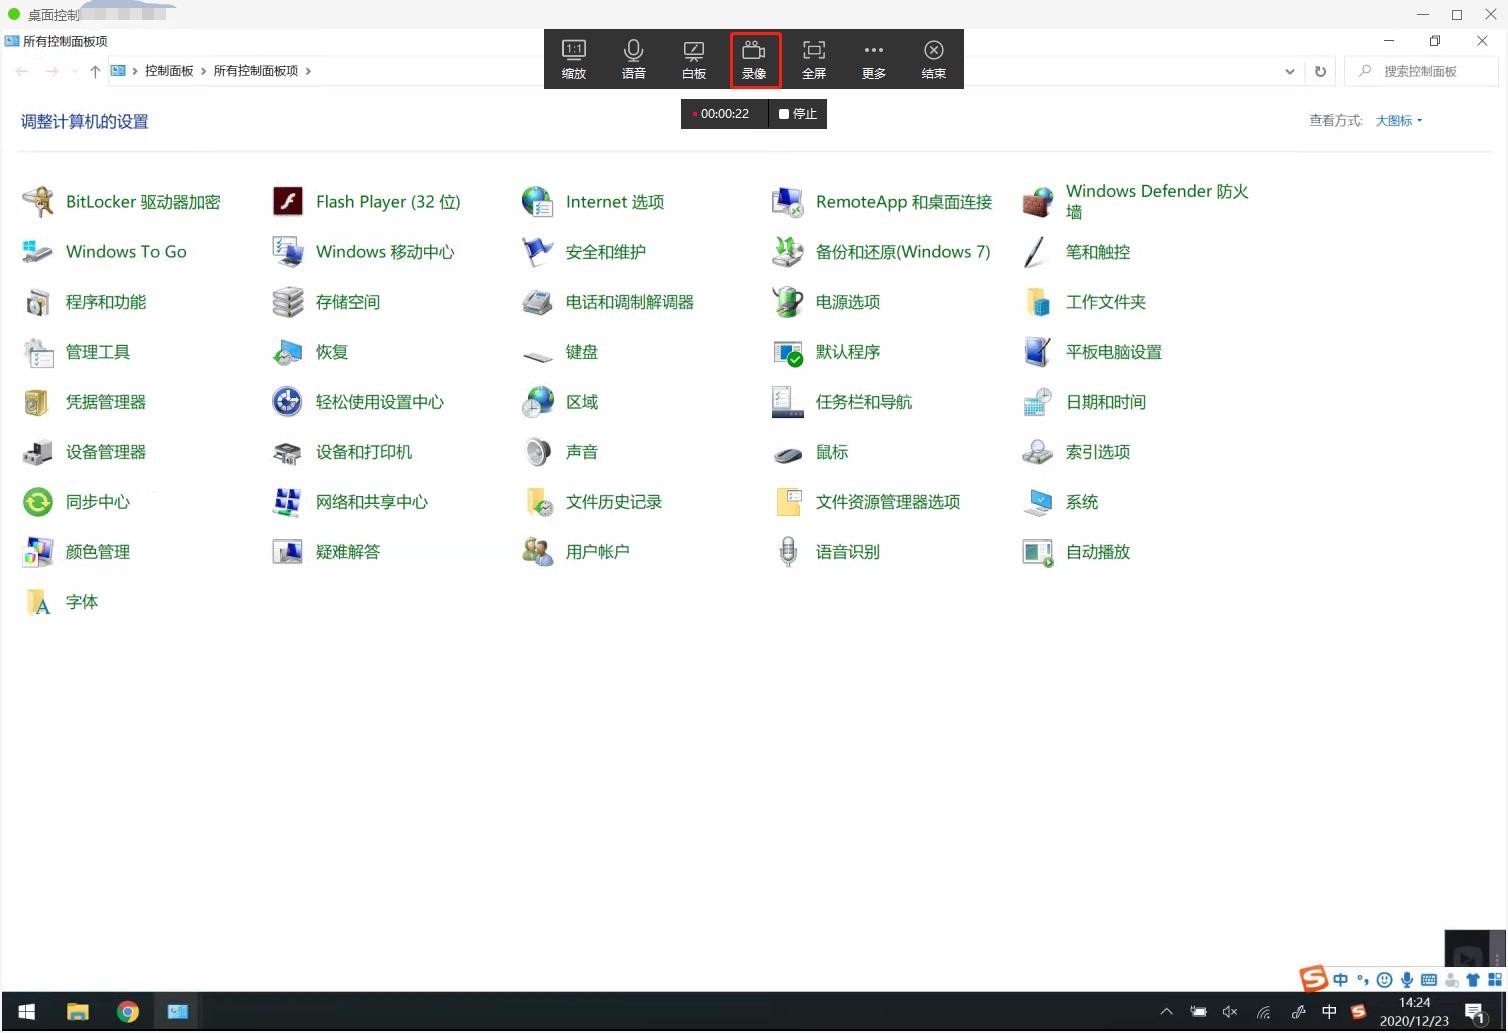Open the 区域 globe icon

pyautogui.click(x=538, y=402)
